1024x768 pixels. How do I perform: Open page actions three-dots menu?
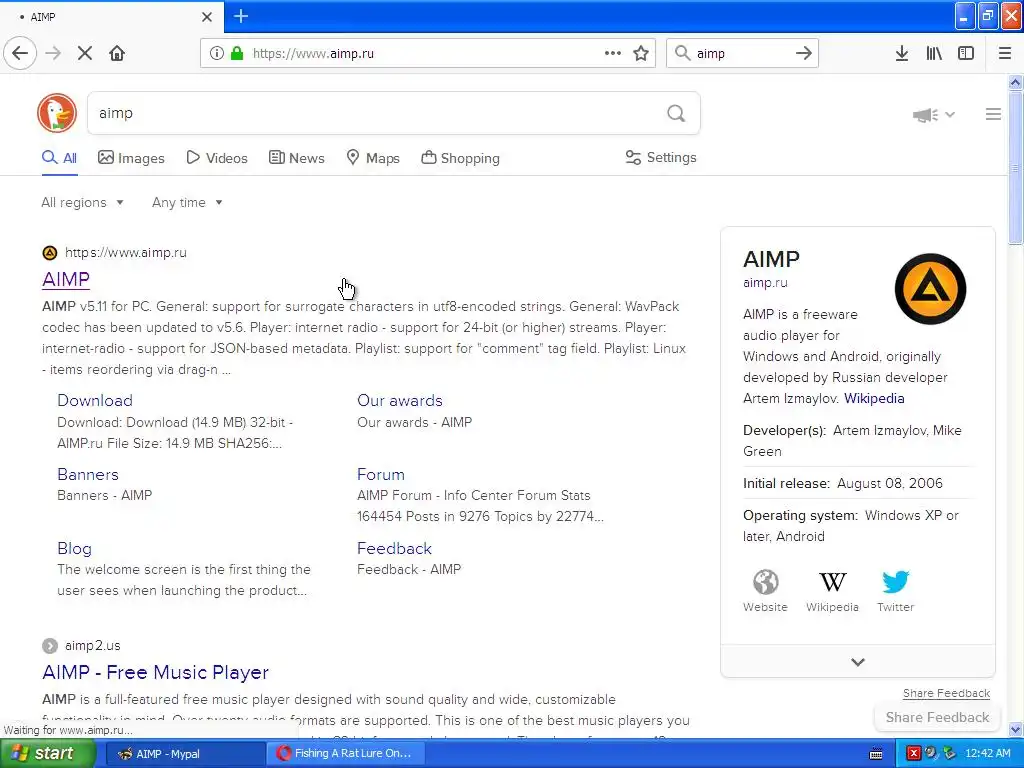[x=613, y=54]
